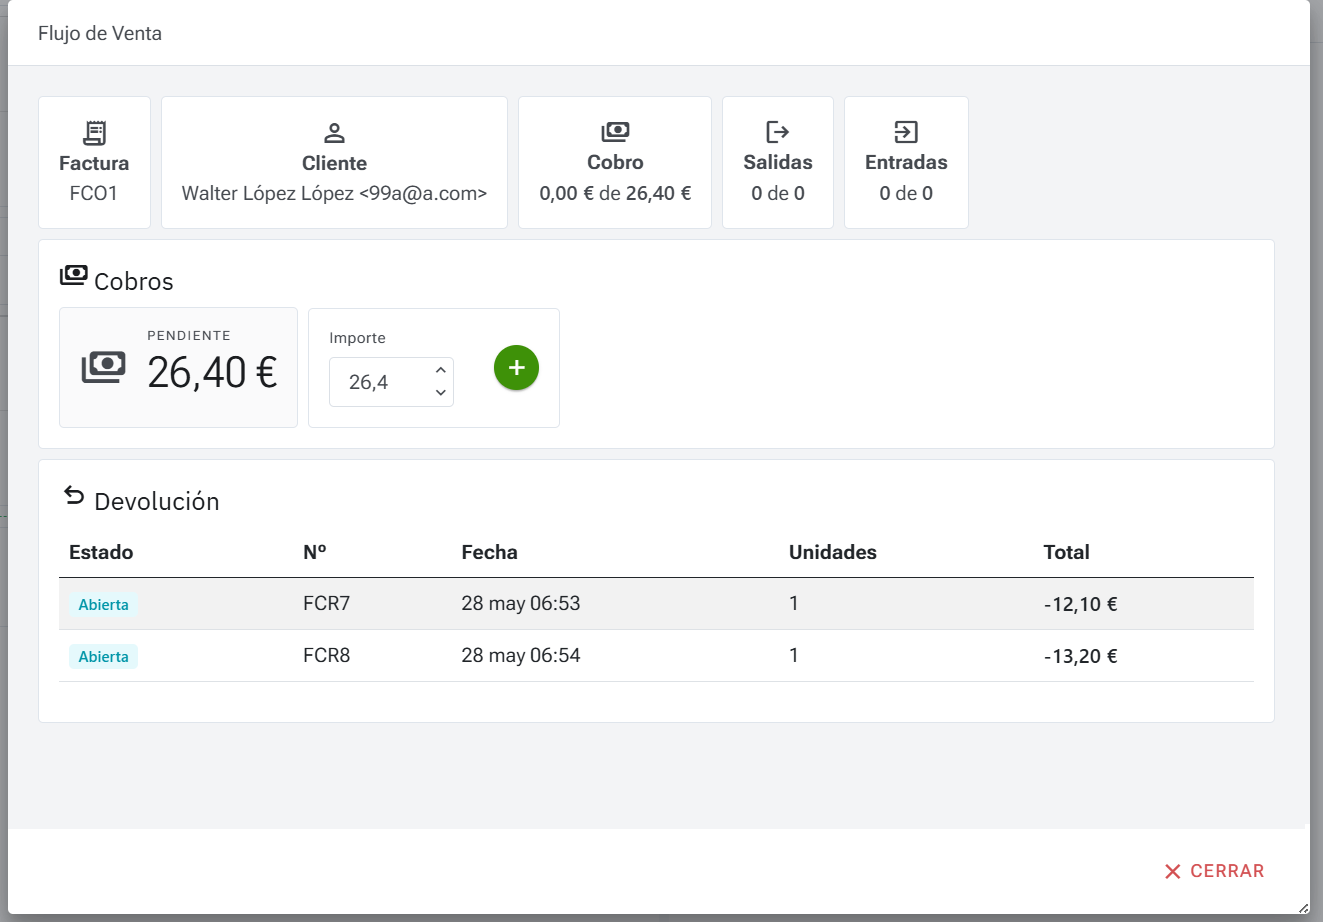Click the Devolución undo arrow icon
The image size is (1323, 922).
click(x=74, y=495)
